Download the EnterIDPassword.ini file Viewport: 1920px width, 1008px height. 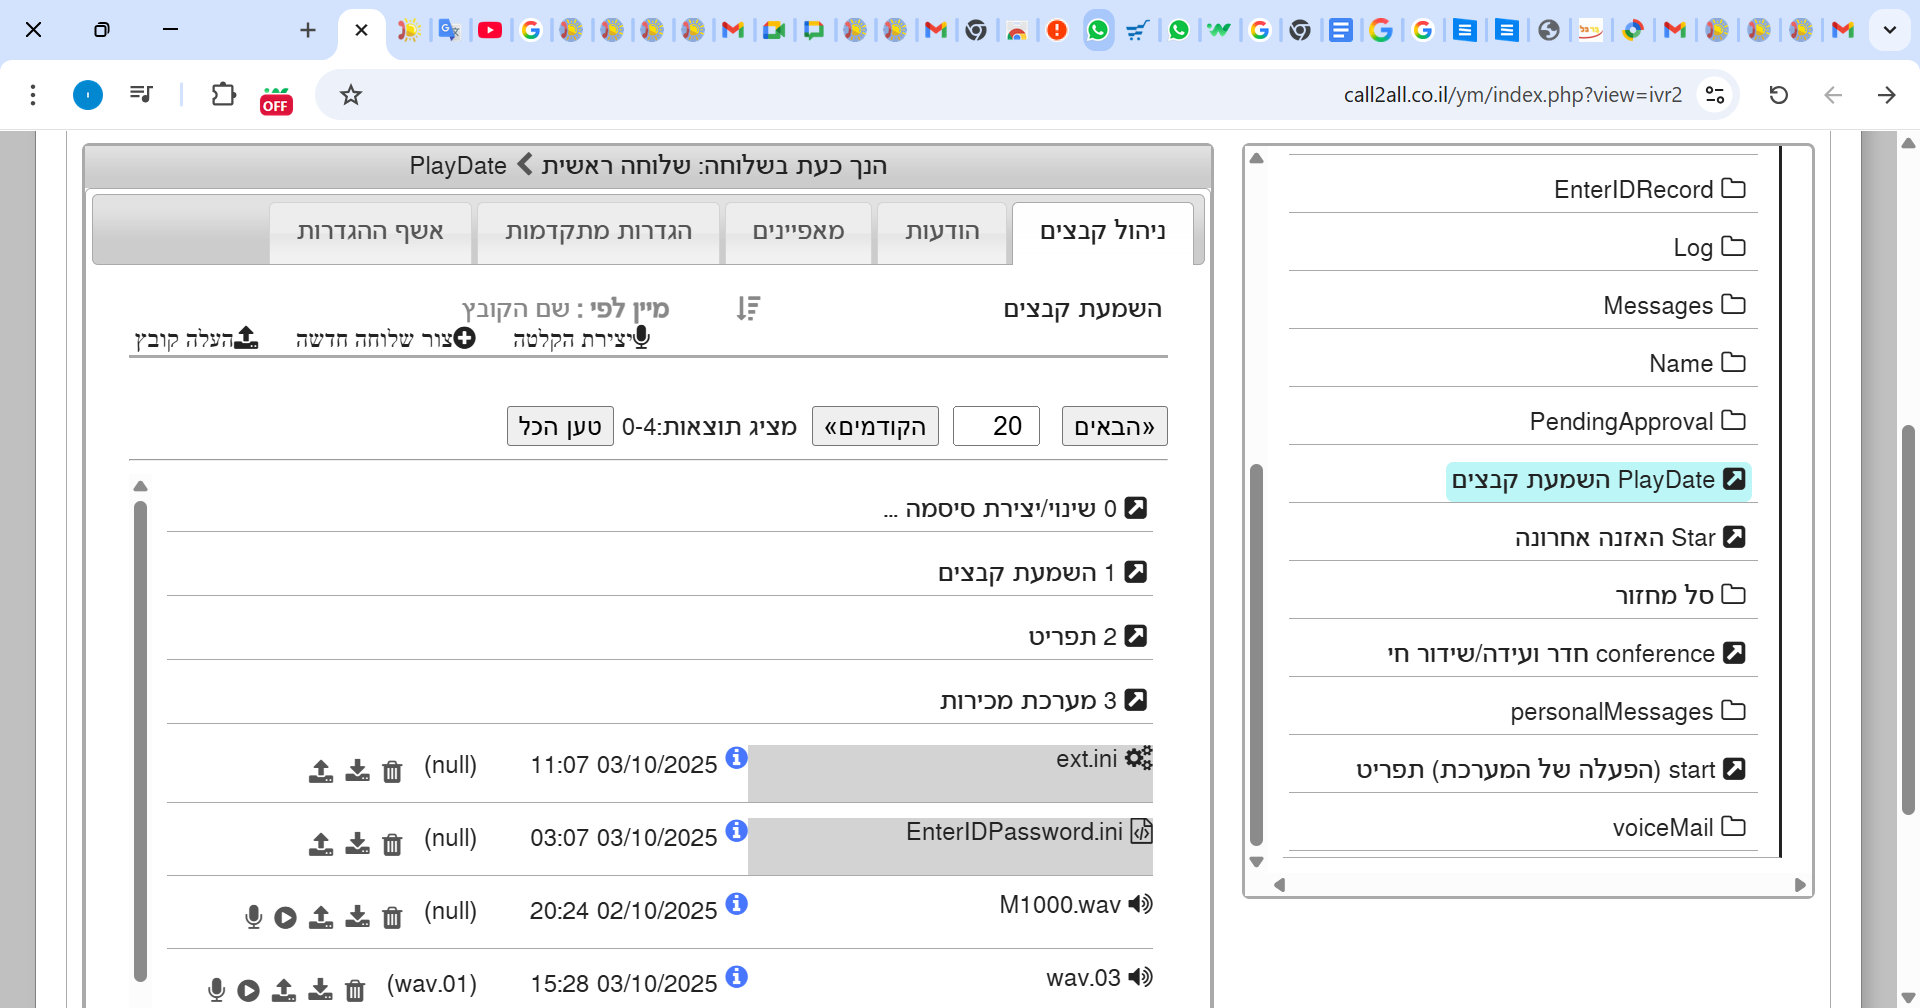coord(357,844)
